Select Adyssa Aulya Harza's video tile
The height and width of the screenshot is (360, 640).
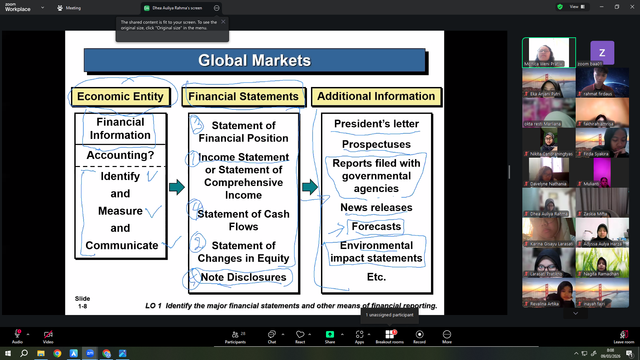602,233
